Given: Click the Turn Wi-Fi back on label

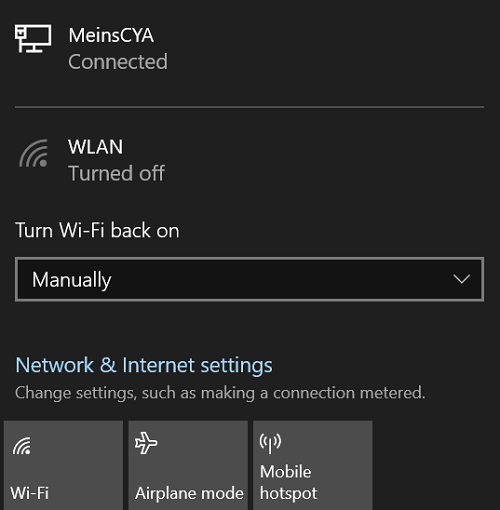Looking at the screenshot, I should coord(97,230).
